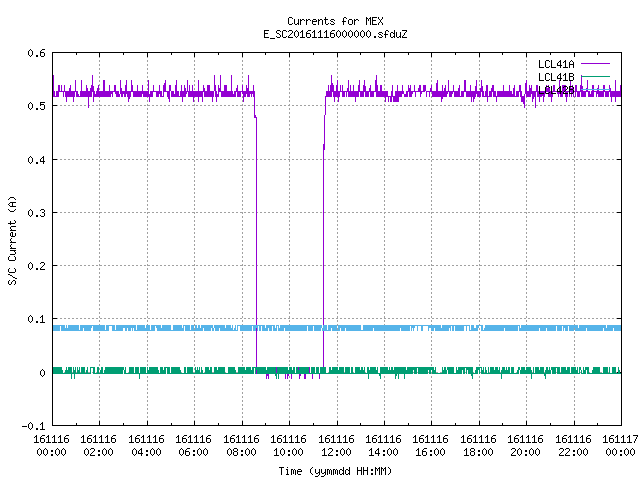Click the 0.5 y-axis tick label

36,106
